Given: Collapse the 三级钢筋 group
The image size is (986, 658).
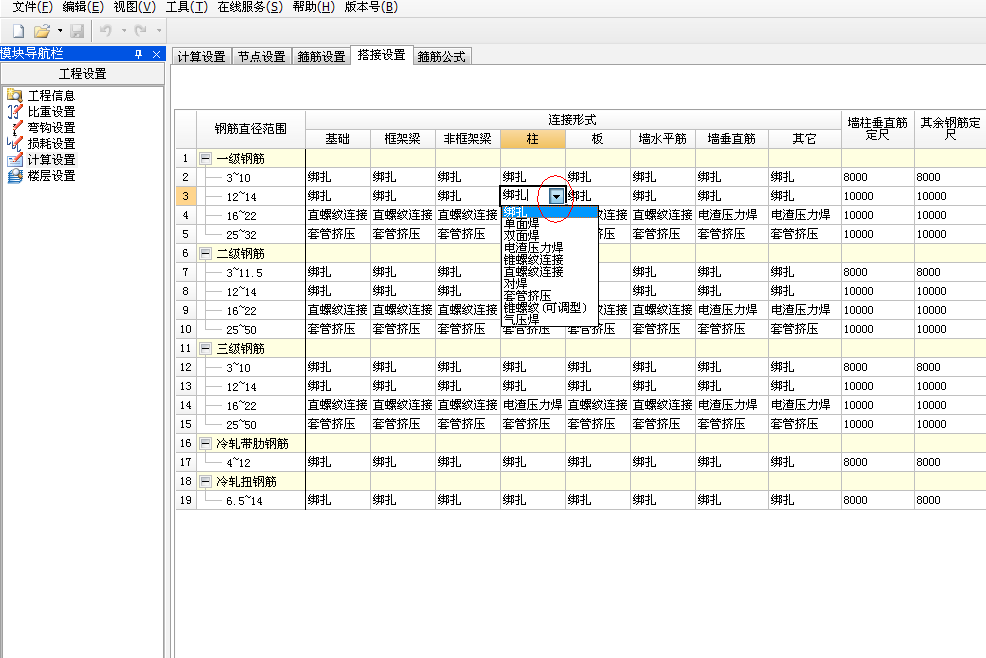Looking at the screenshot, I should 205,349.
